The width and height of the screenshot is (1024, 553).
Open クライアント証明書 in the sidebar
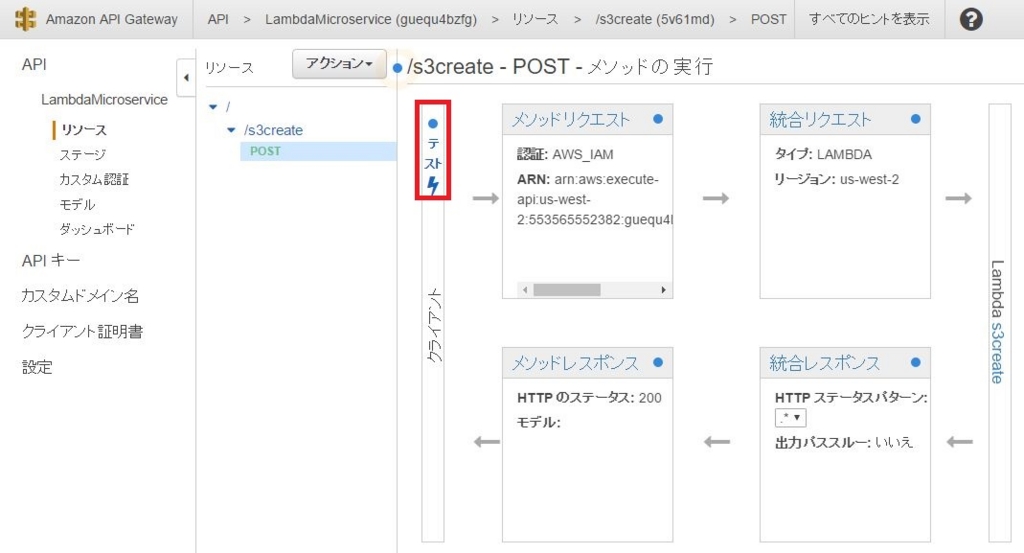pyautogui.click(x=82, y=332)
